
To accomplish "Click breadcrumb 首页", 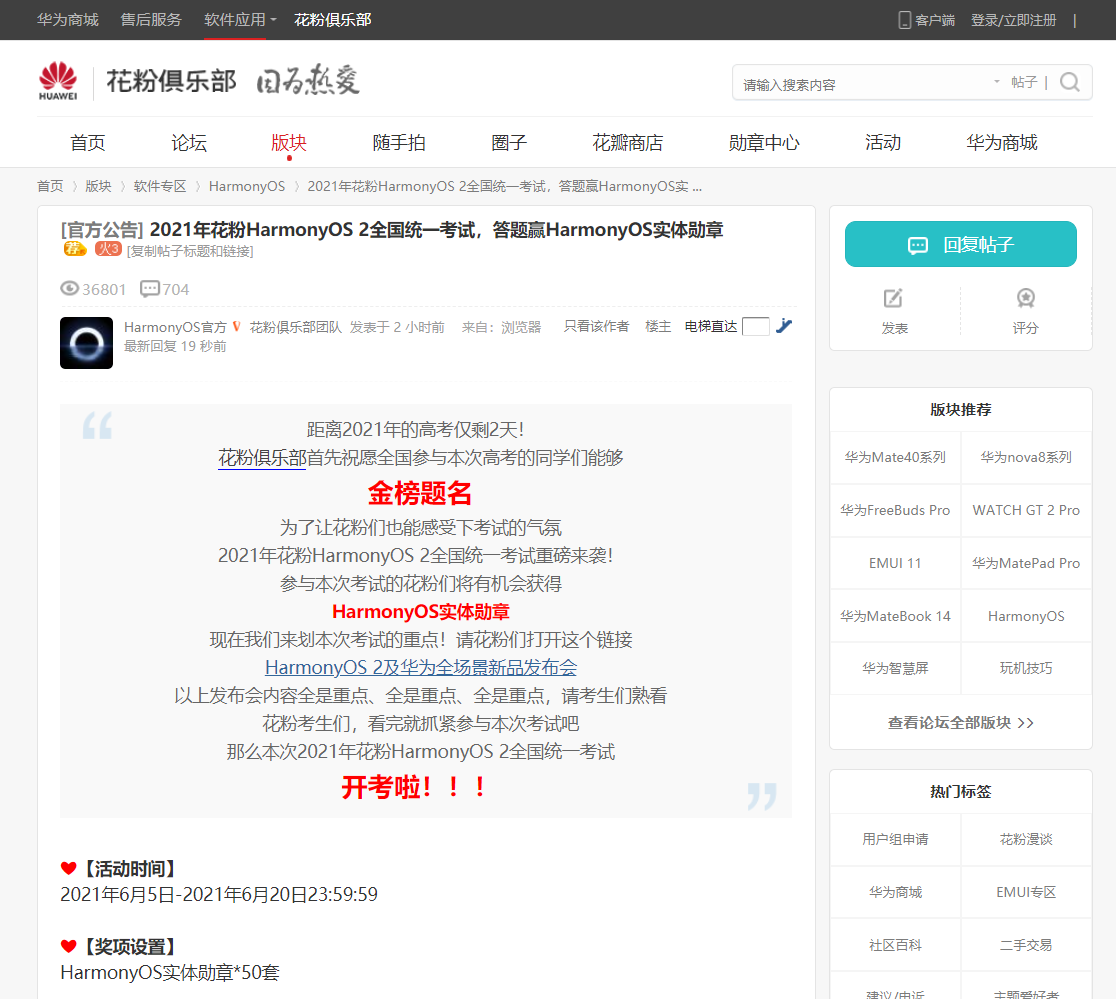I will click(x=50, y=186).
